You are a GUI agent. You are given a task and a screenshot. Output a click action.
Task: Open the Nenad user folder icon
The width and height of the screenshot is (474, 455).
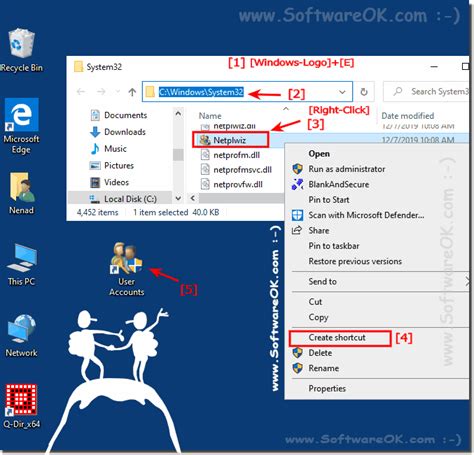click(21, 193)
